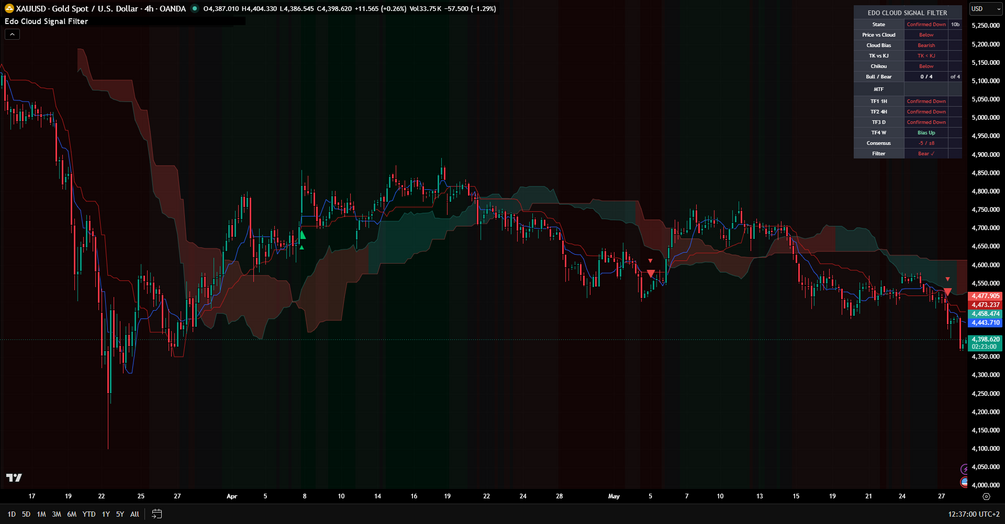Click Chikou row label
Viewport: 1005px width, 524px height.
[x=879, y=66]
